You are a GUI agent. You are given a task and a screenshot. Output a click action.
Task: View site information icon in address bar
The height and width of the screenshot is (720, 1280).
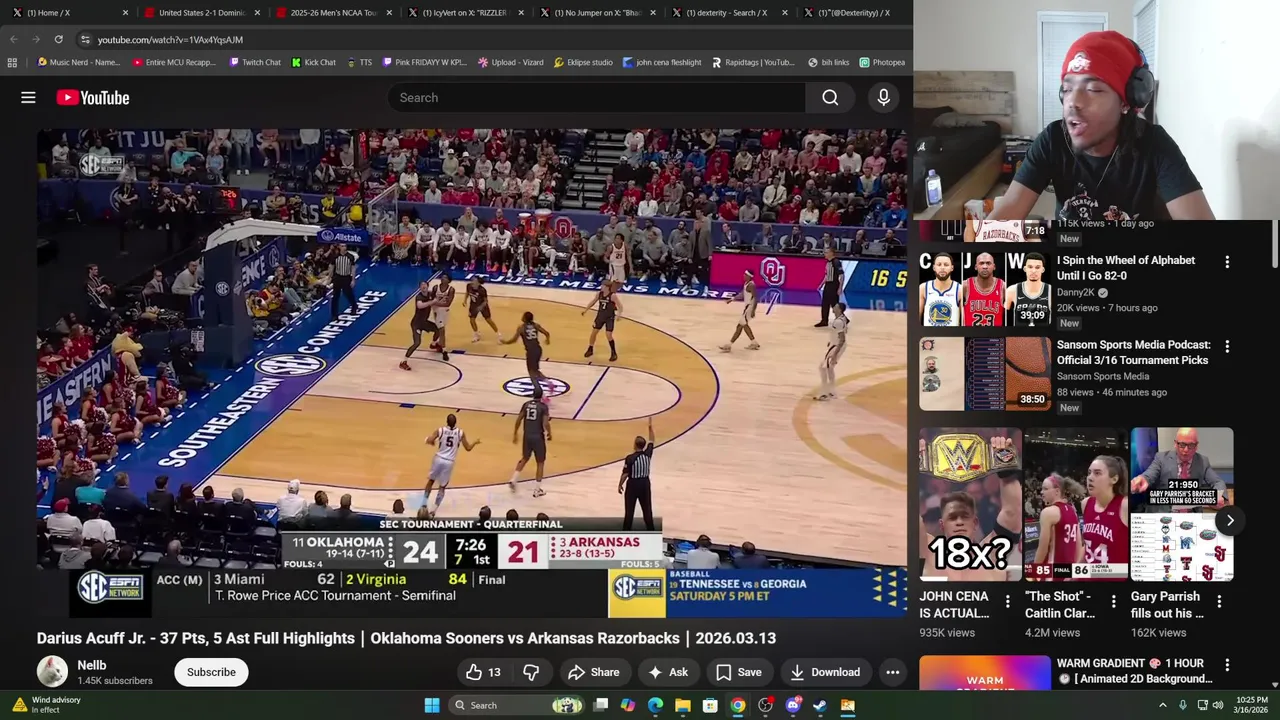tap(85, 39)
